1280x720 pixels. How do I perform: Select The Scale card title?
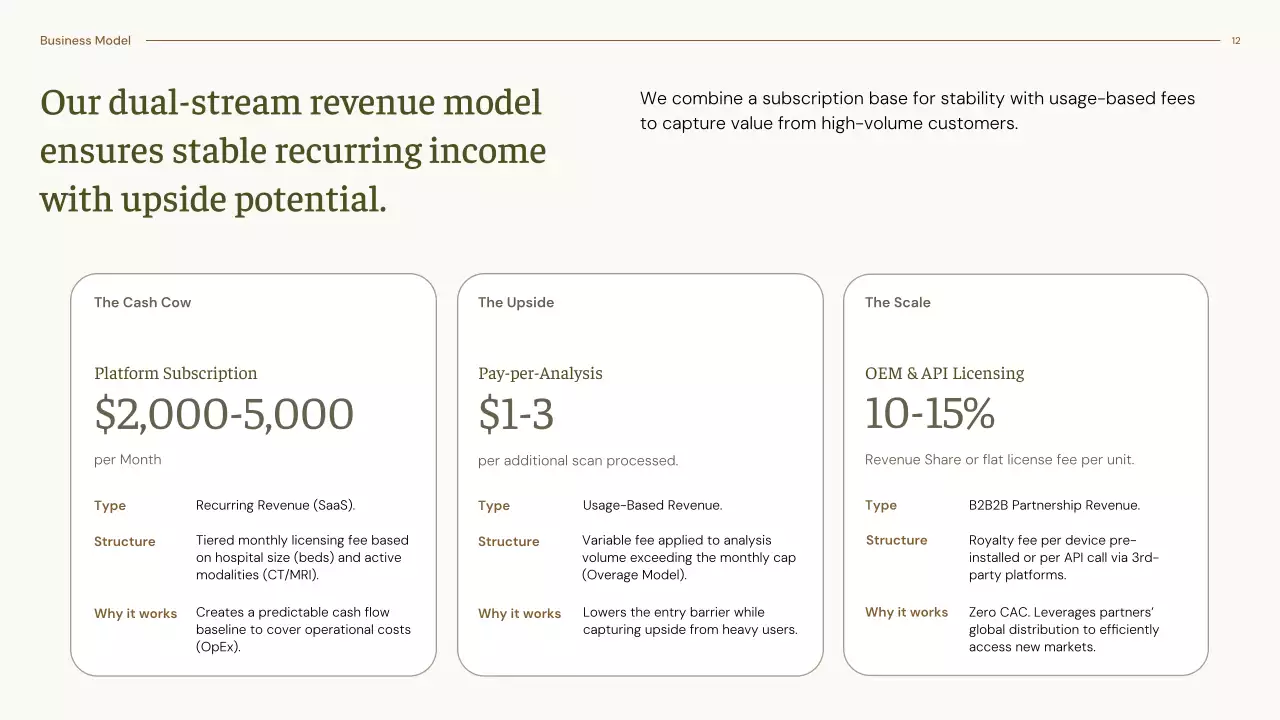click(897, 303)
